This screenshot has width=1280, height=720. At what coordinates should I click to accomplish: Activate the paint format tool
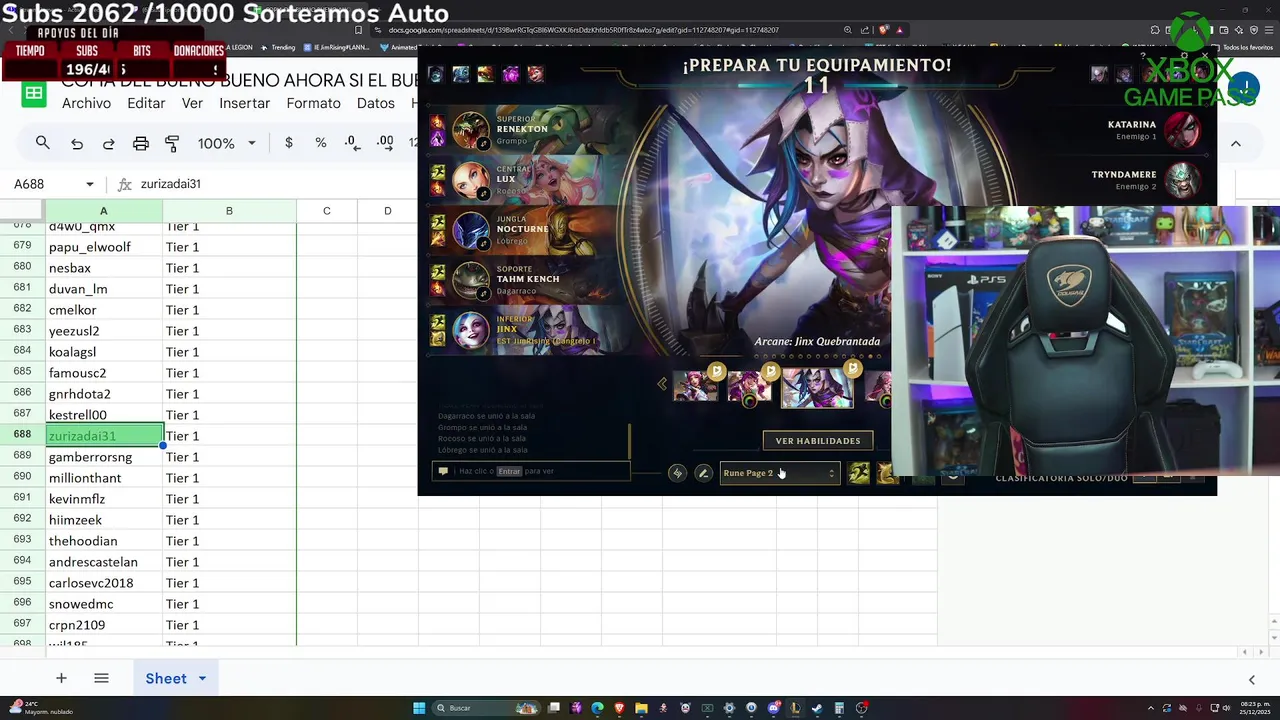click(172, 144)
